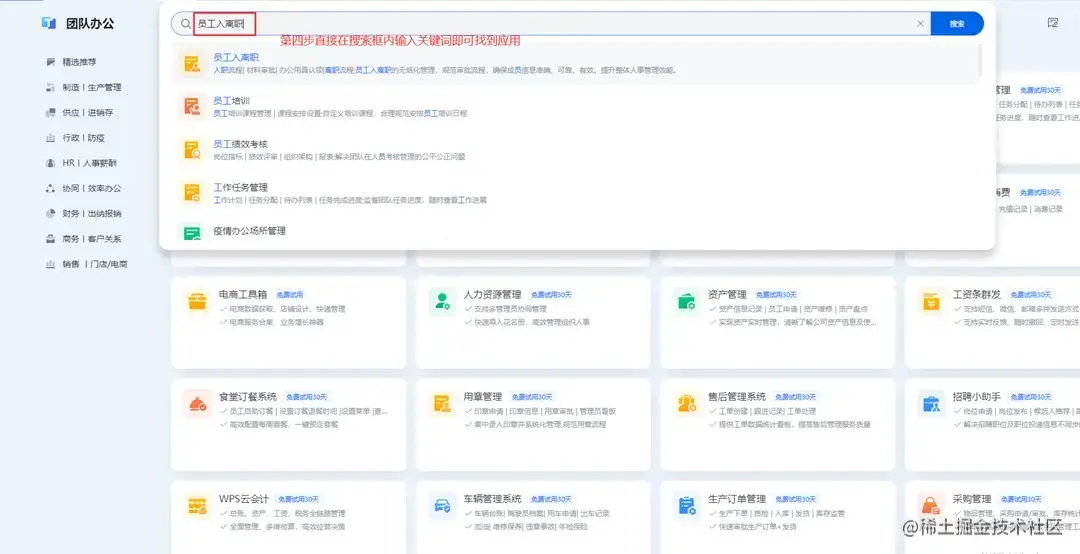Click the 生产订单管理 app icon

click(x=687, y=506)
